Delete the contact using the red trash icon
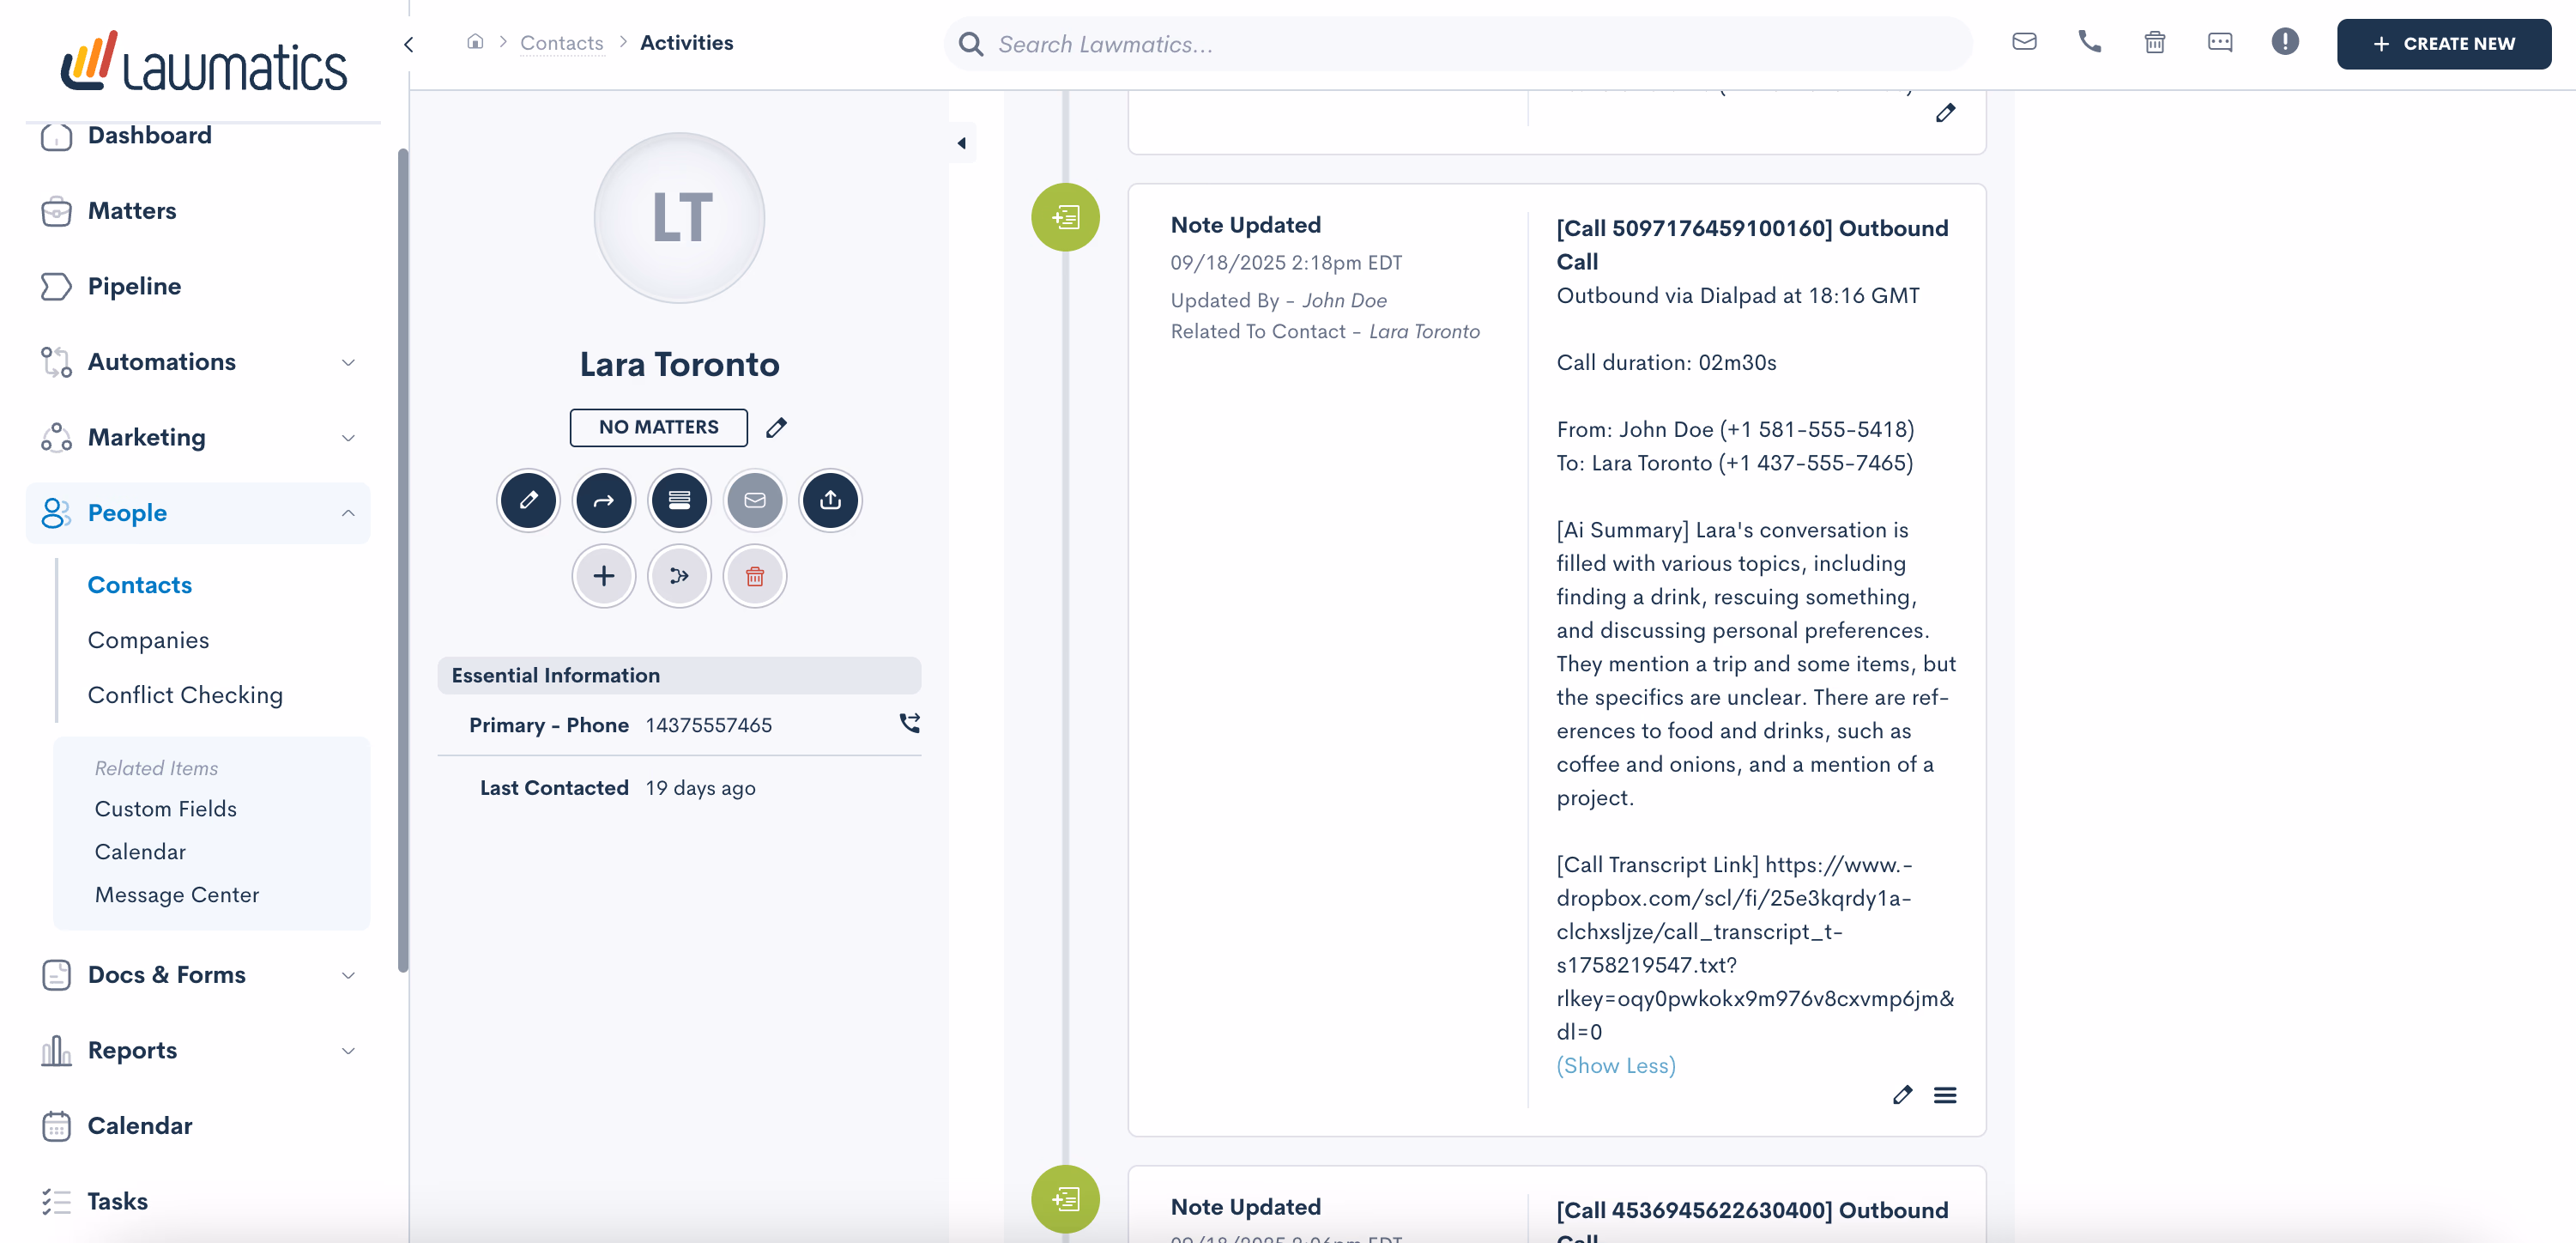This screenshot has height=1243, width=2576. click(754, 576)
